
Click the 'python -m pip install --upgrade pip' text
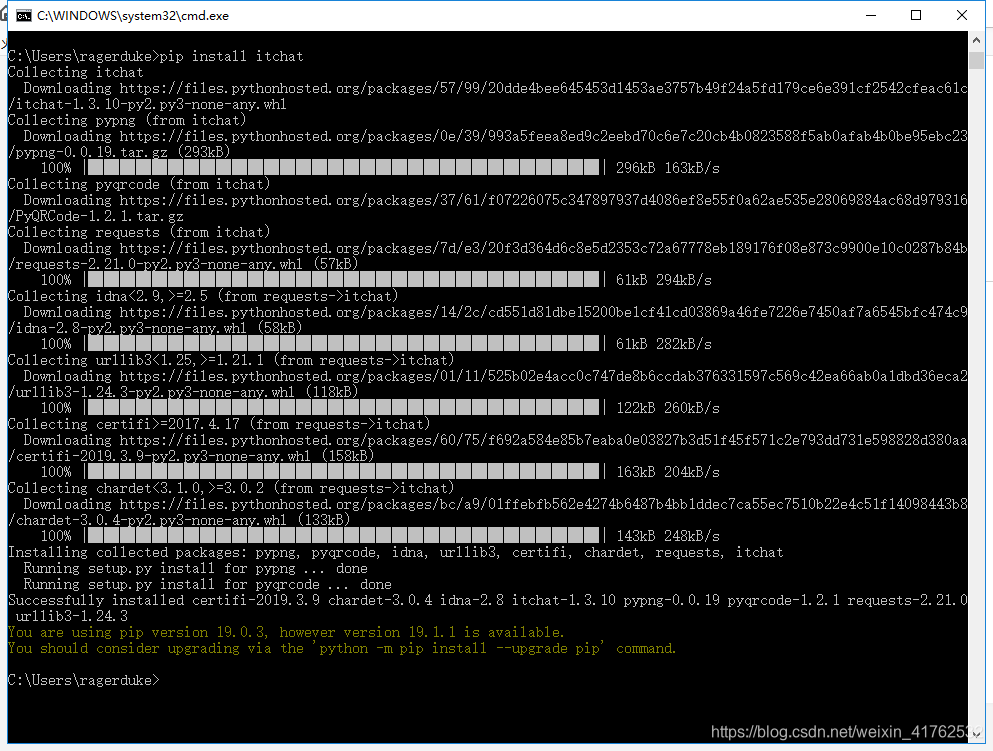459,648
